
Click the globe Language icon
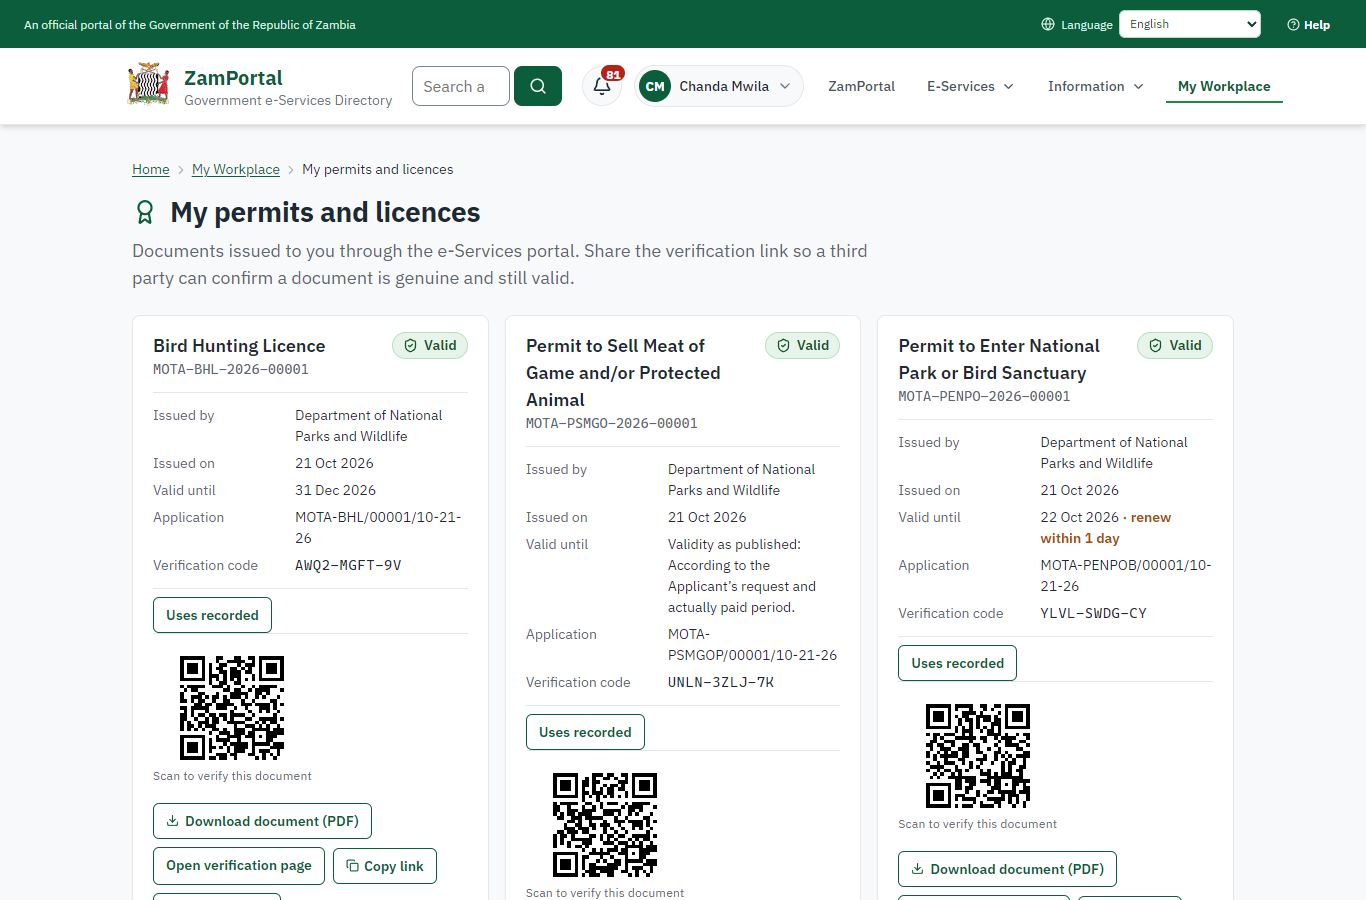tap(1048, 24)
